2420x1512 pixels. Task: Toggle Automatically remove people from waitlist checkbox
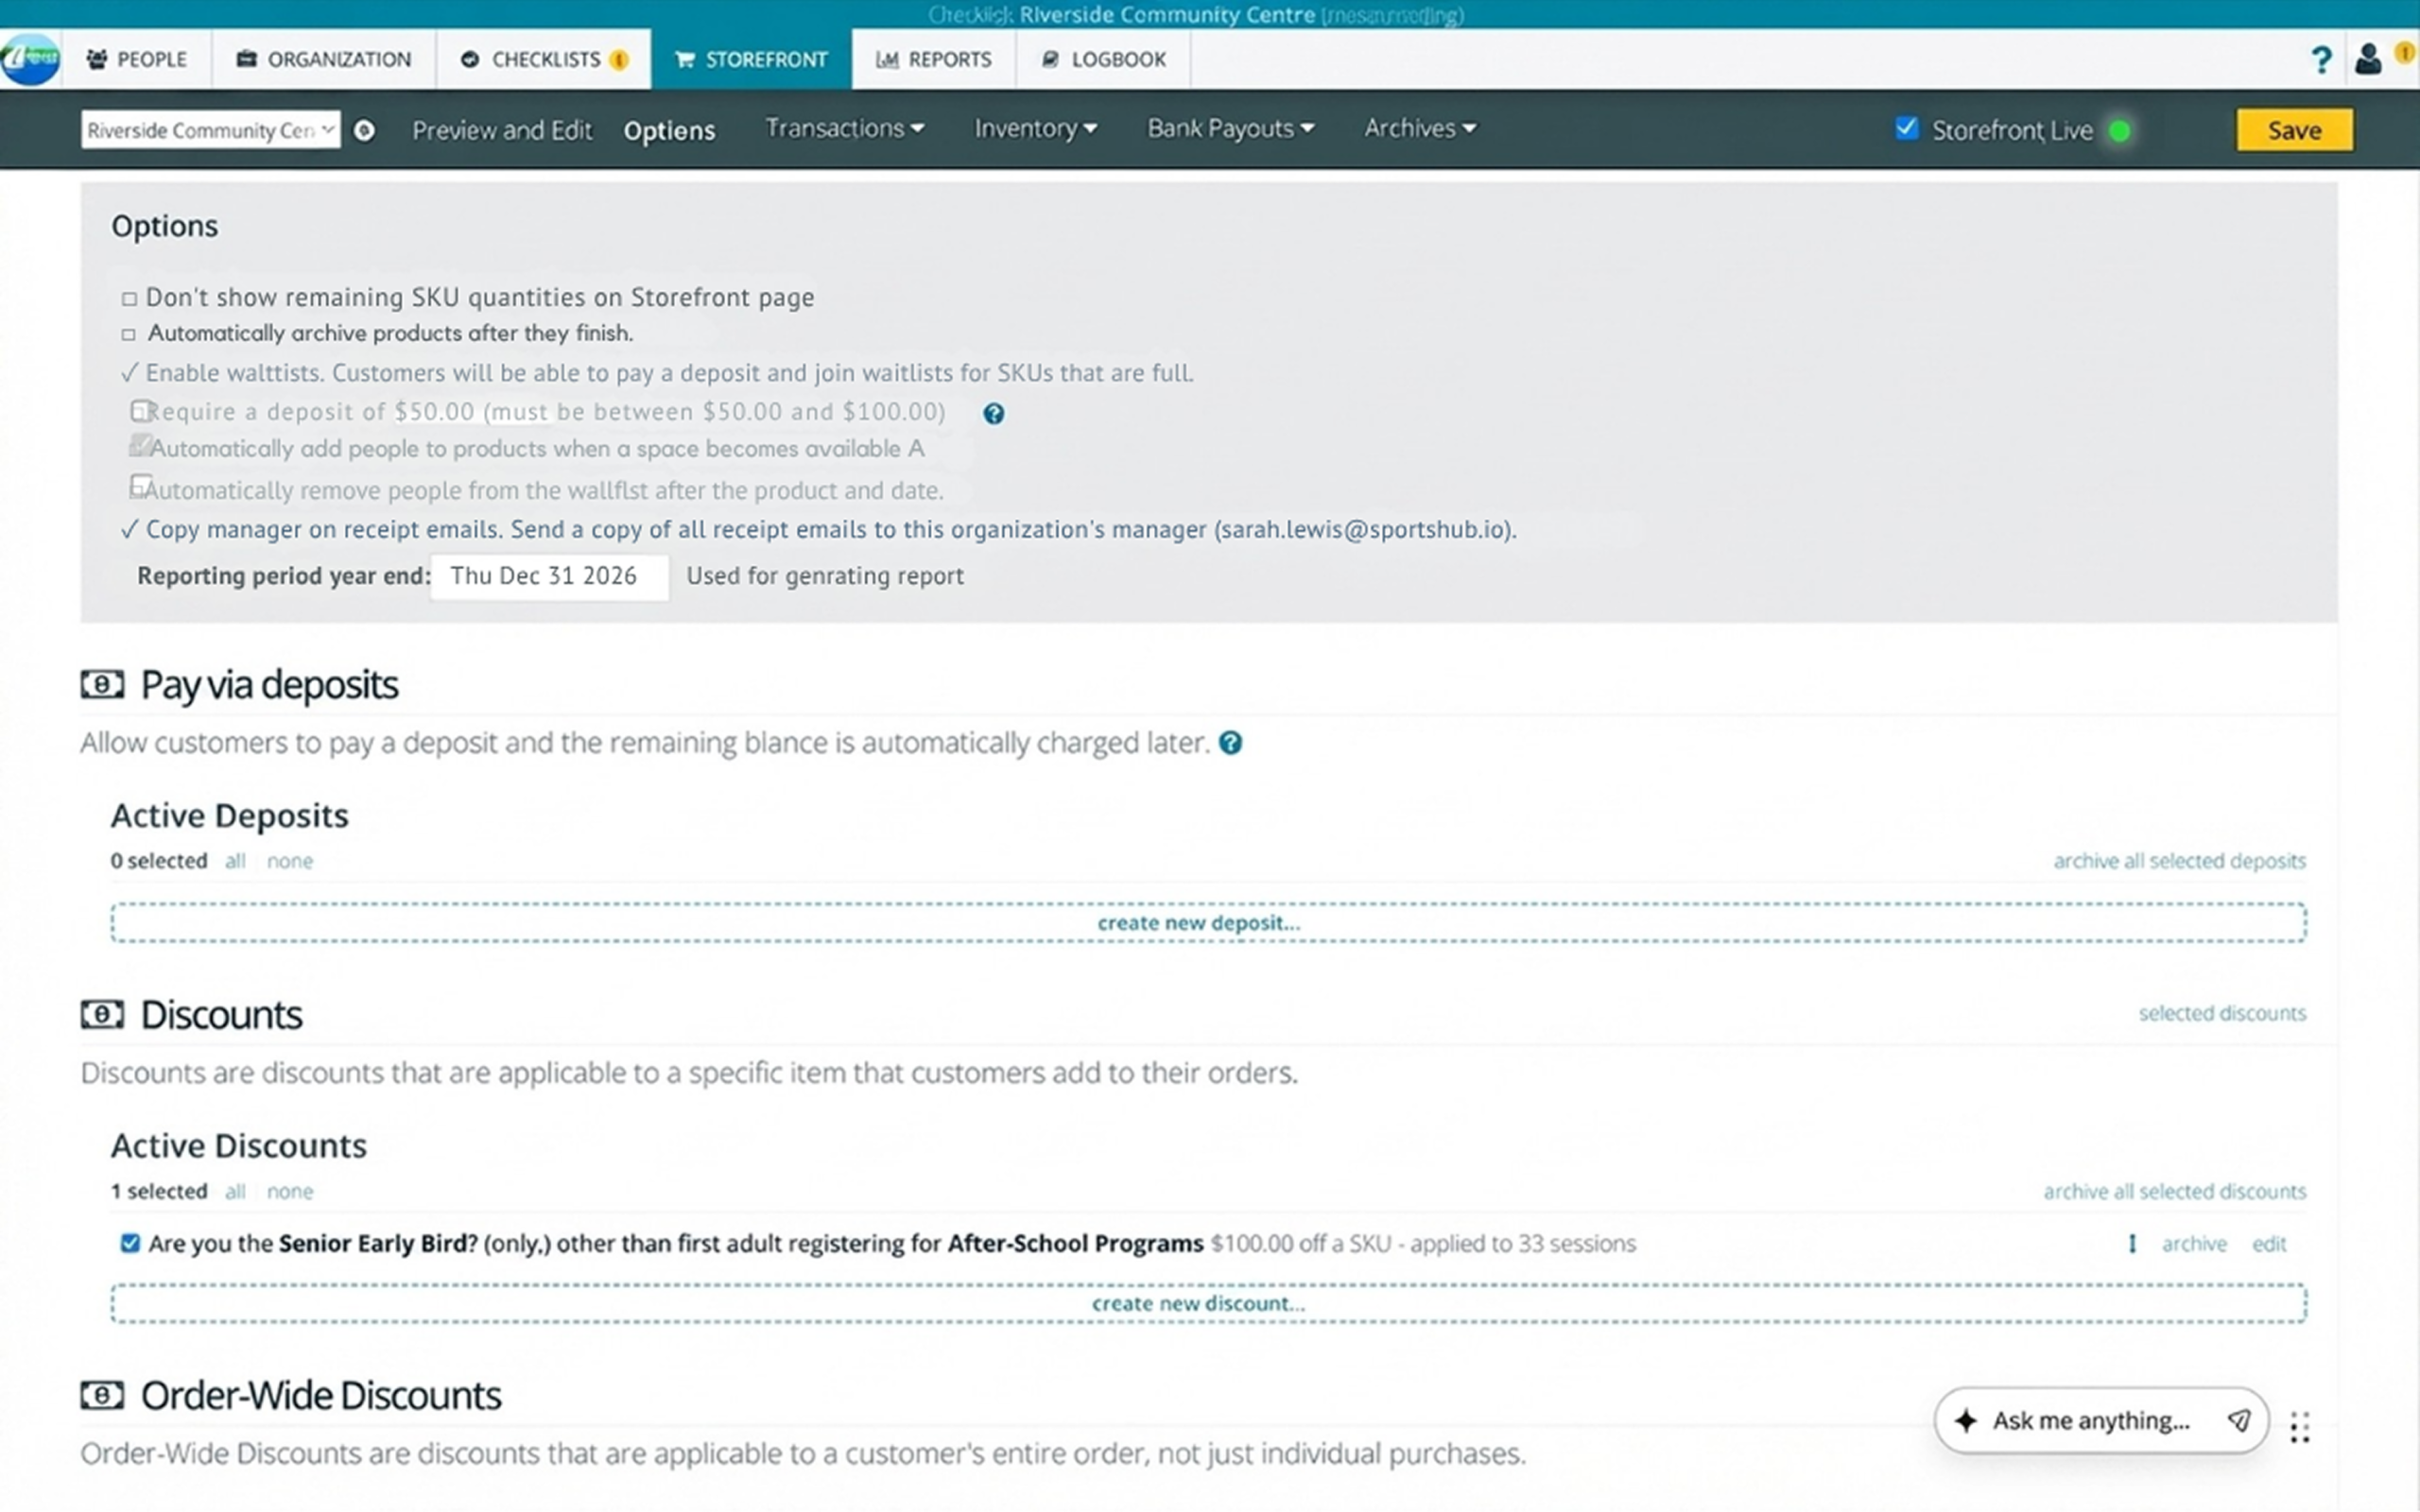pyautogui.click(x=140, y=486)
